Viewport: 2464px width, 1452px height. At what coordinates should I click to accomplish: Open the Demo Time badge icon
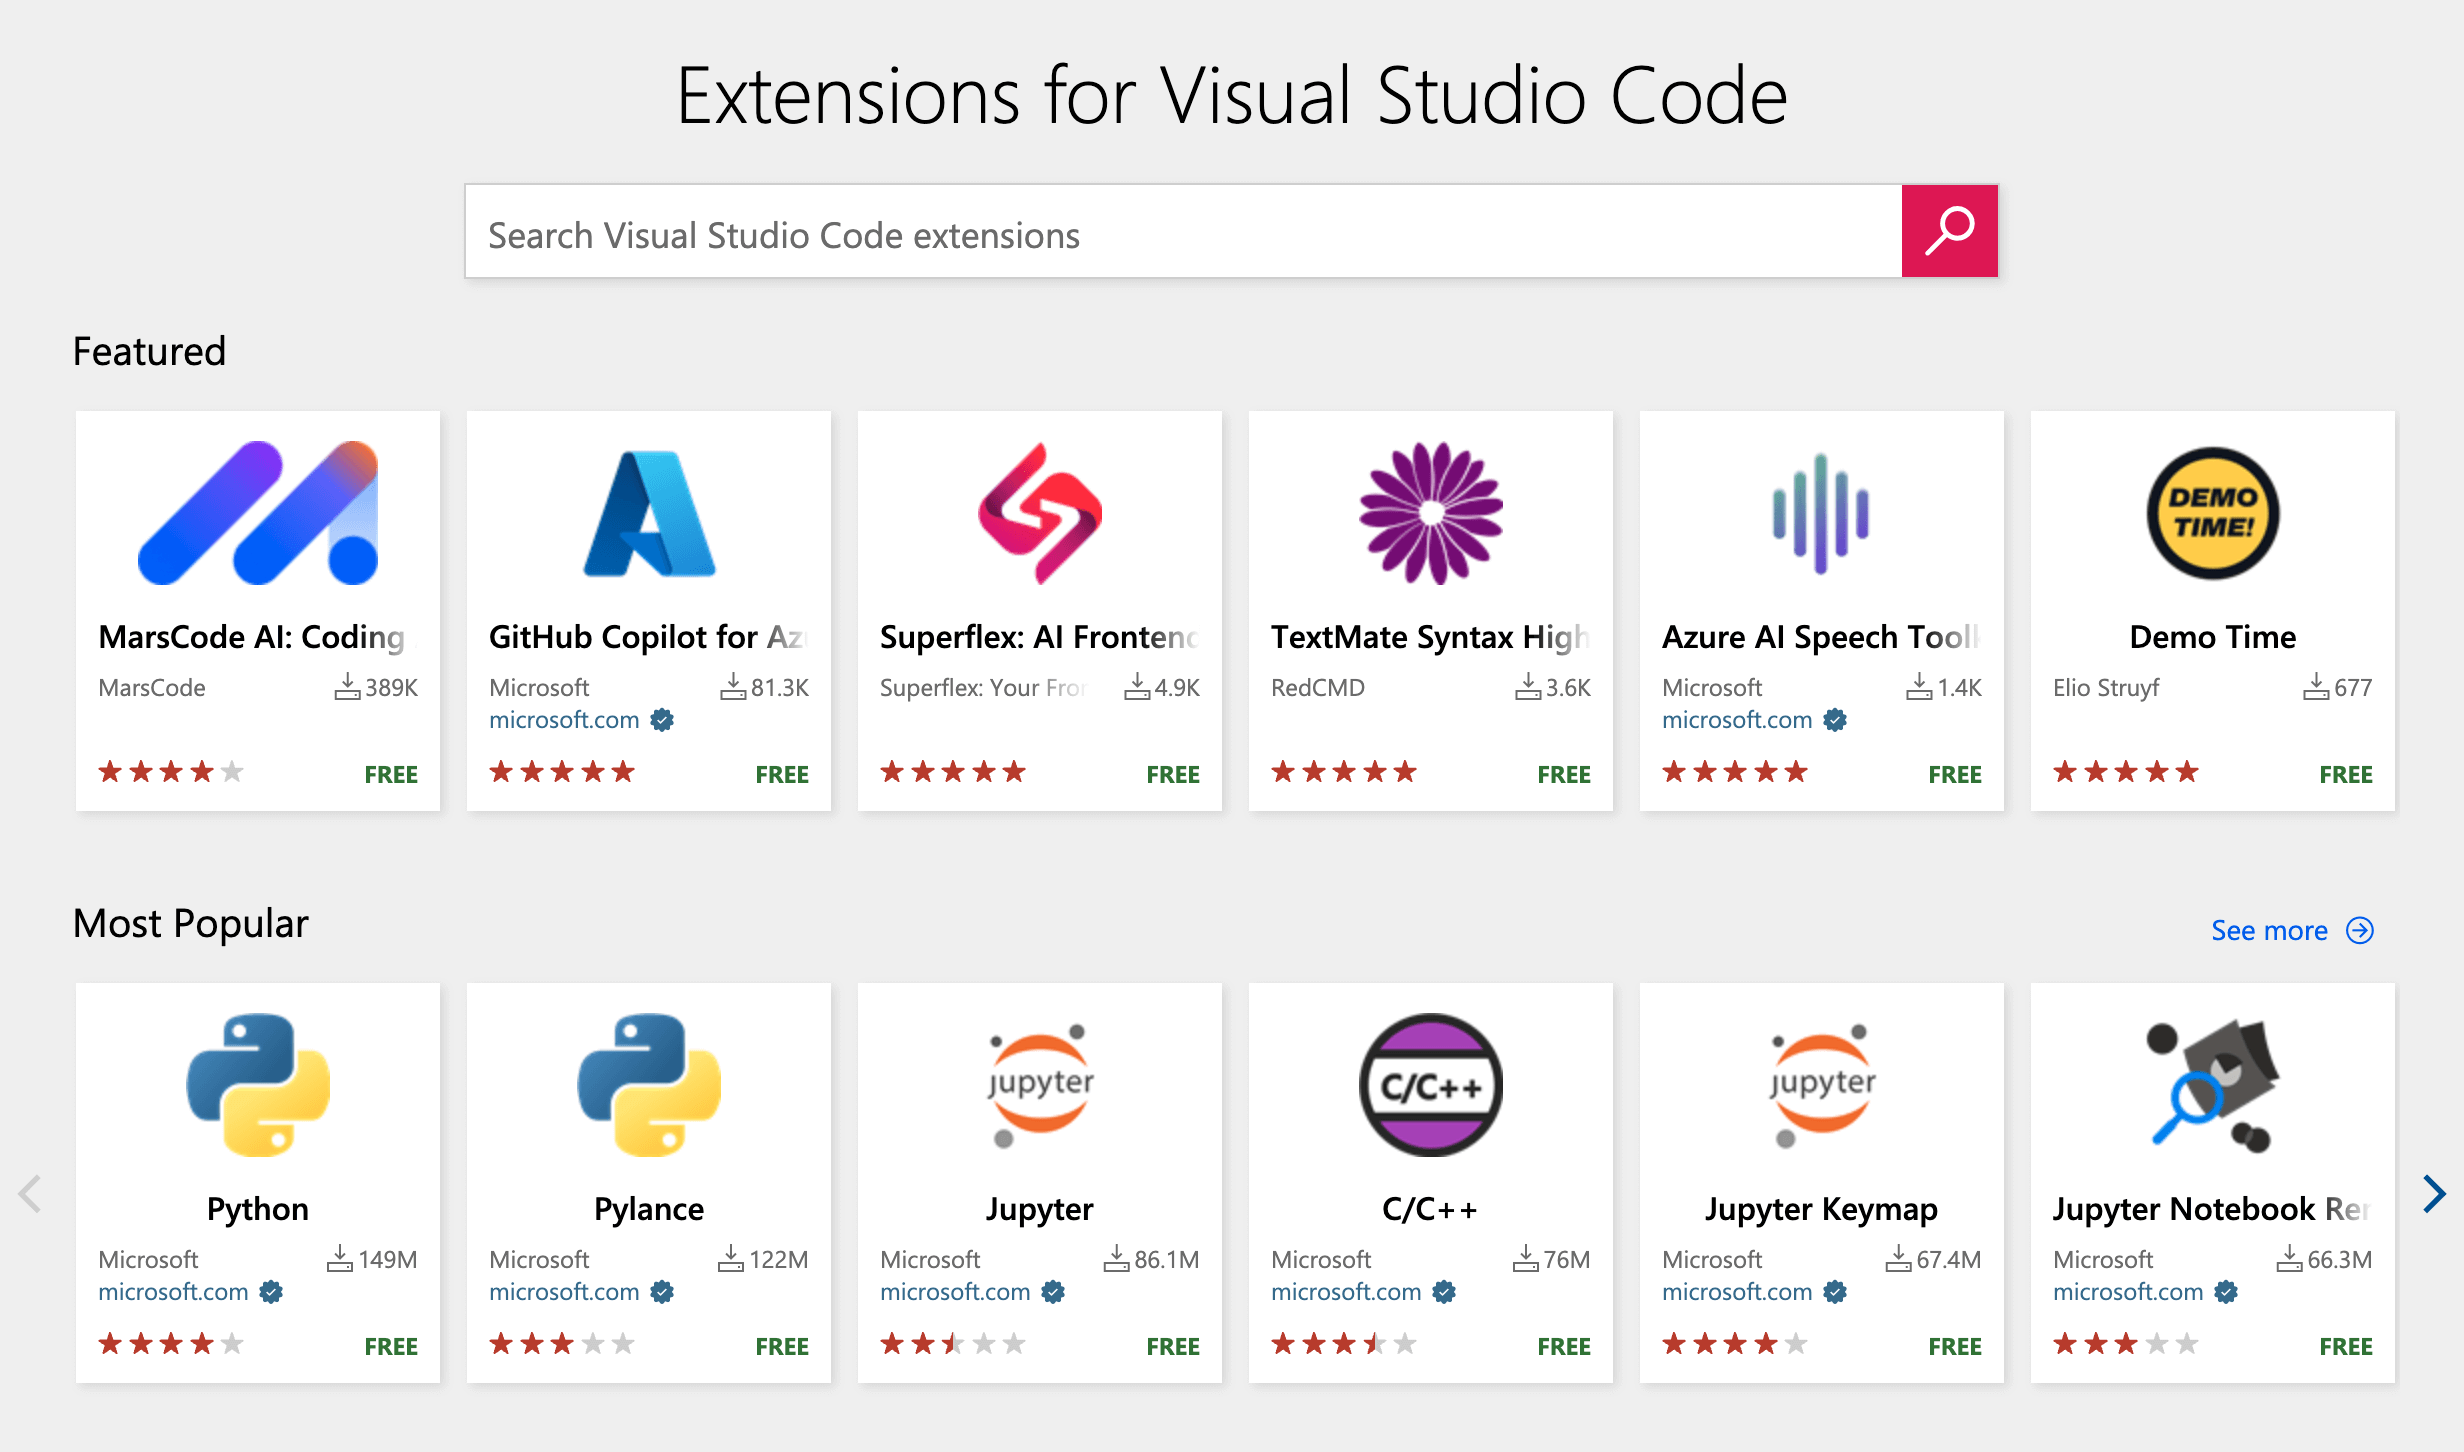click(x=2212, y=513)
